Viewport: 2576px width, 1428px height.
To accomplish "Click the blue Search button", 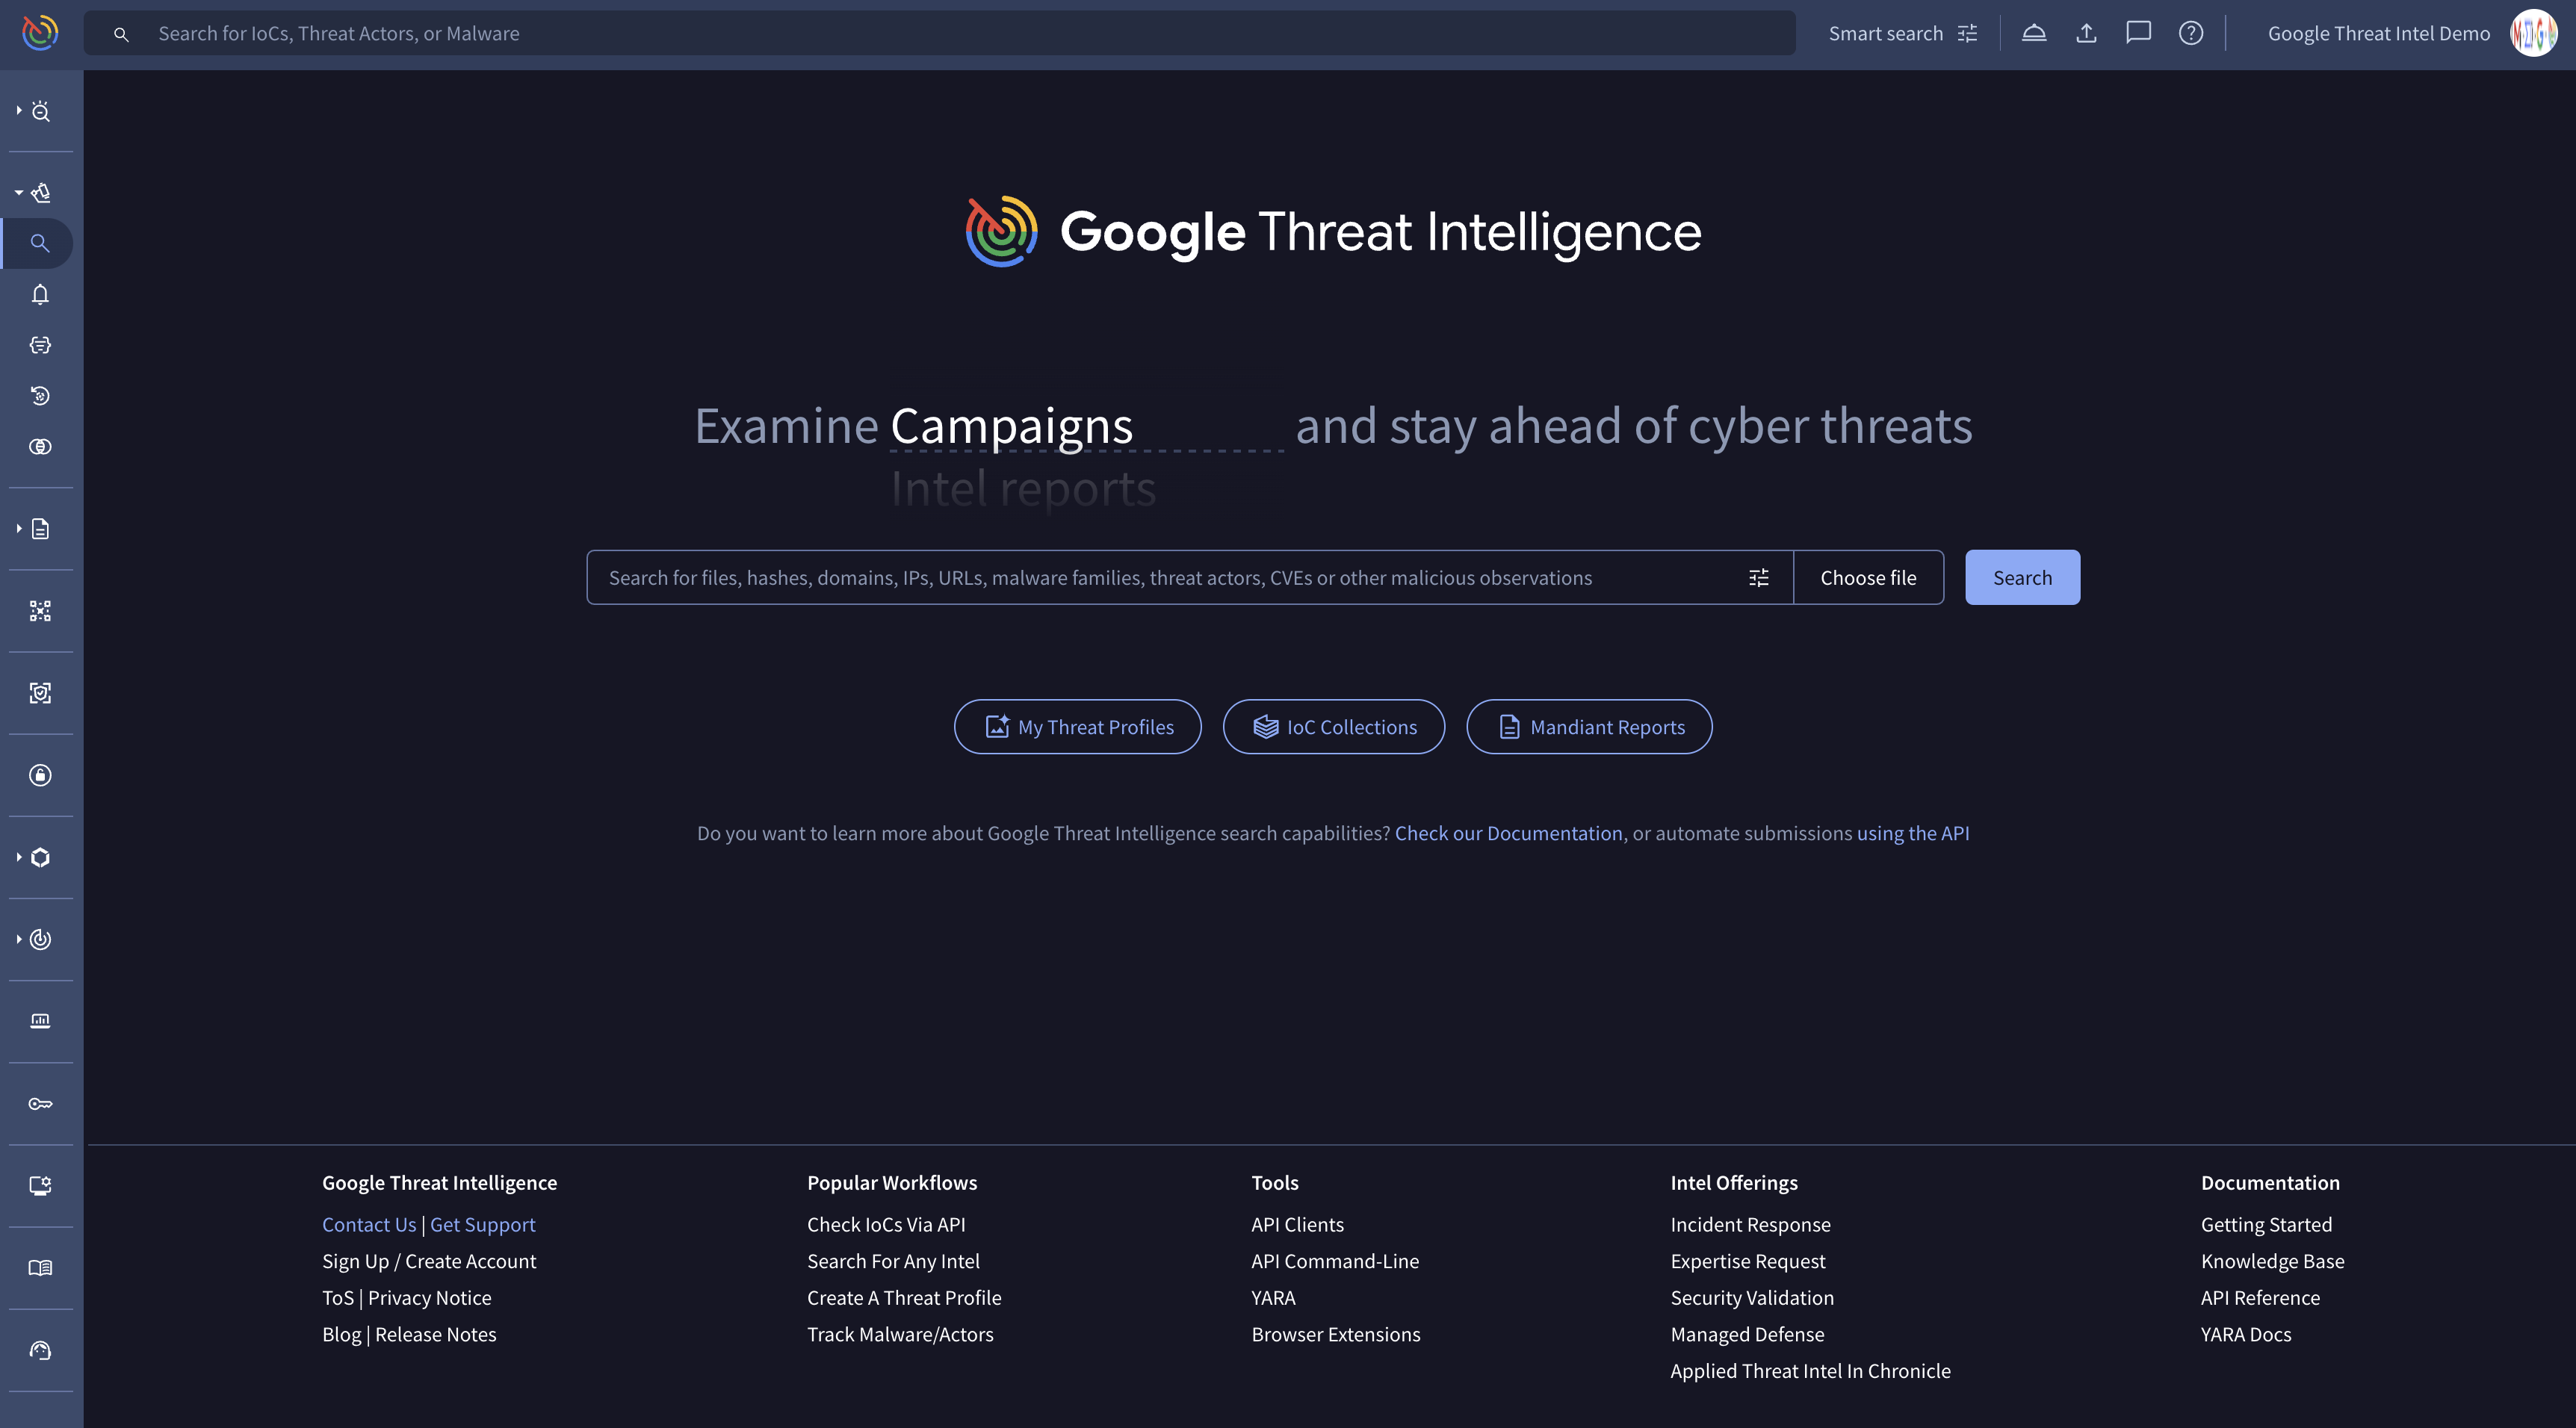I will (2022, 577).
